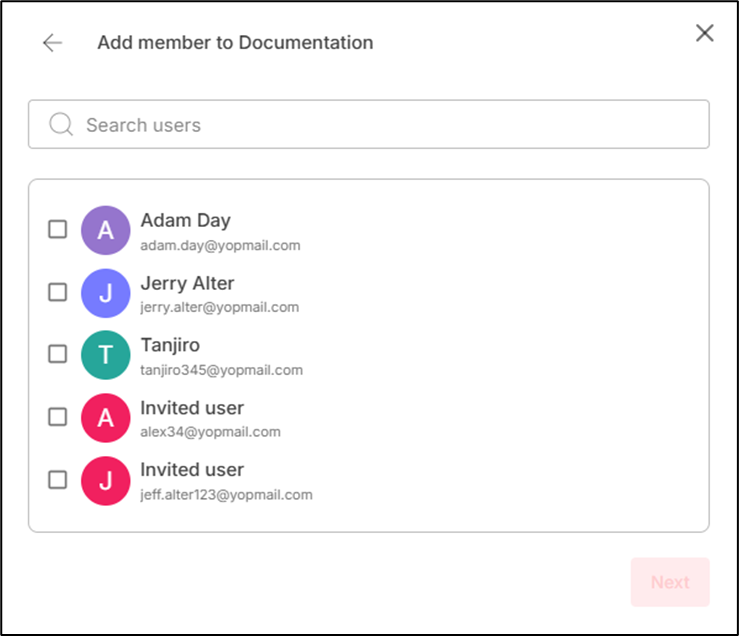Close the Add member dialog
Viewport: 739px width, 636px height.
pyautogui.click(x=704, y=33)
